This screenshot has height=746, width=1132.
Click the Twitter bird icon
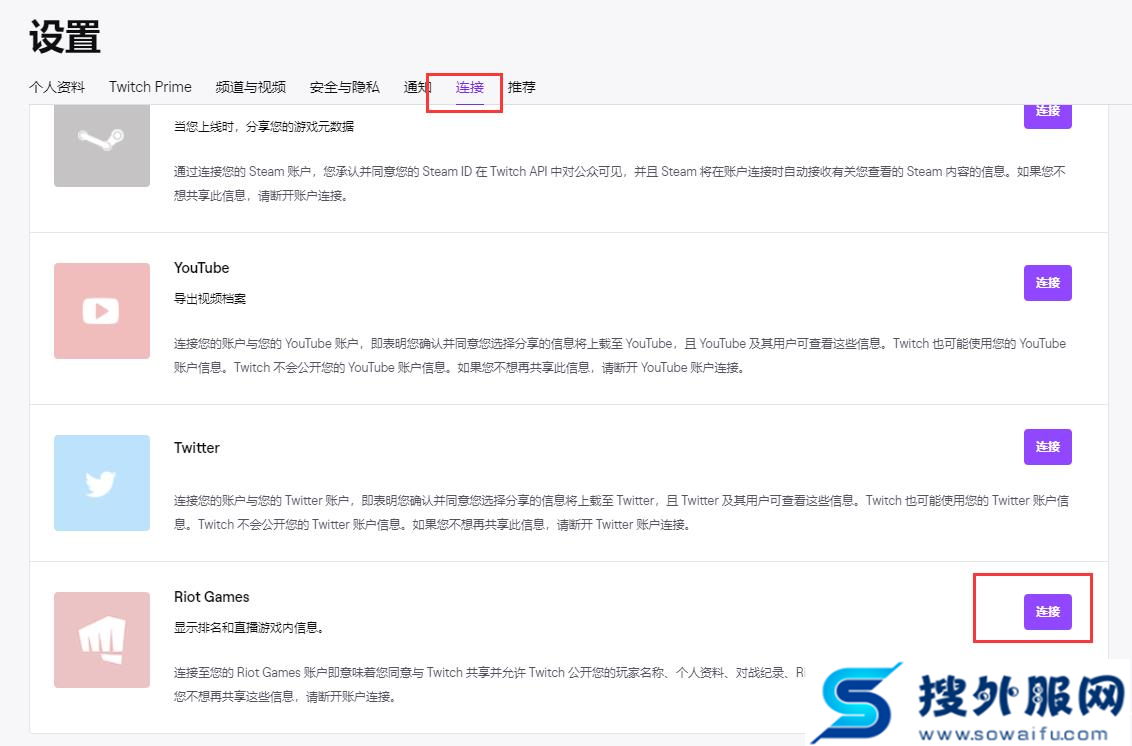(101, 483)
